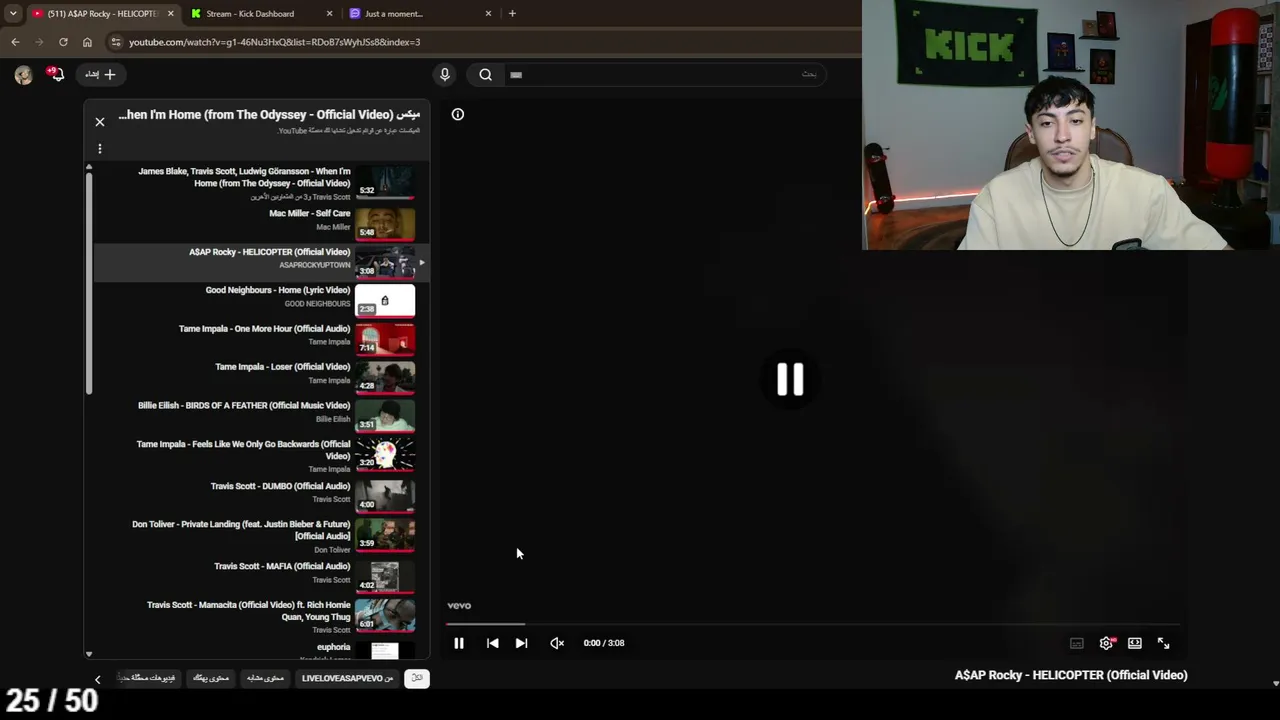Open a new browser tab
The width and height of the screenshot is (1280, 720).
point(512,14)
